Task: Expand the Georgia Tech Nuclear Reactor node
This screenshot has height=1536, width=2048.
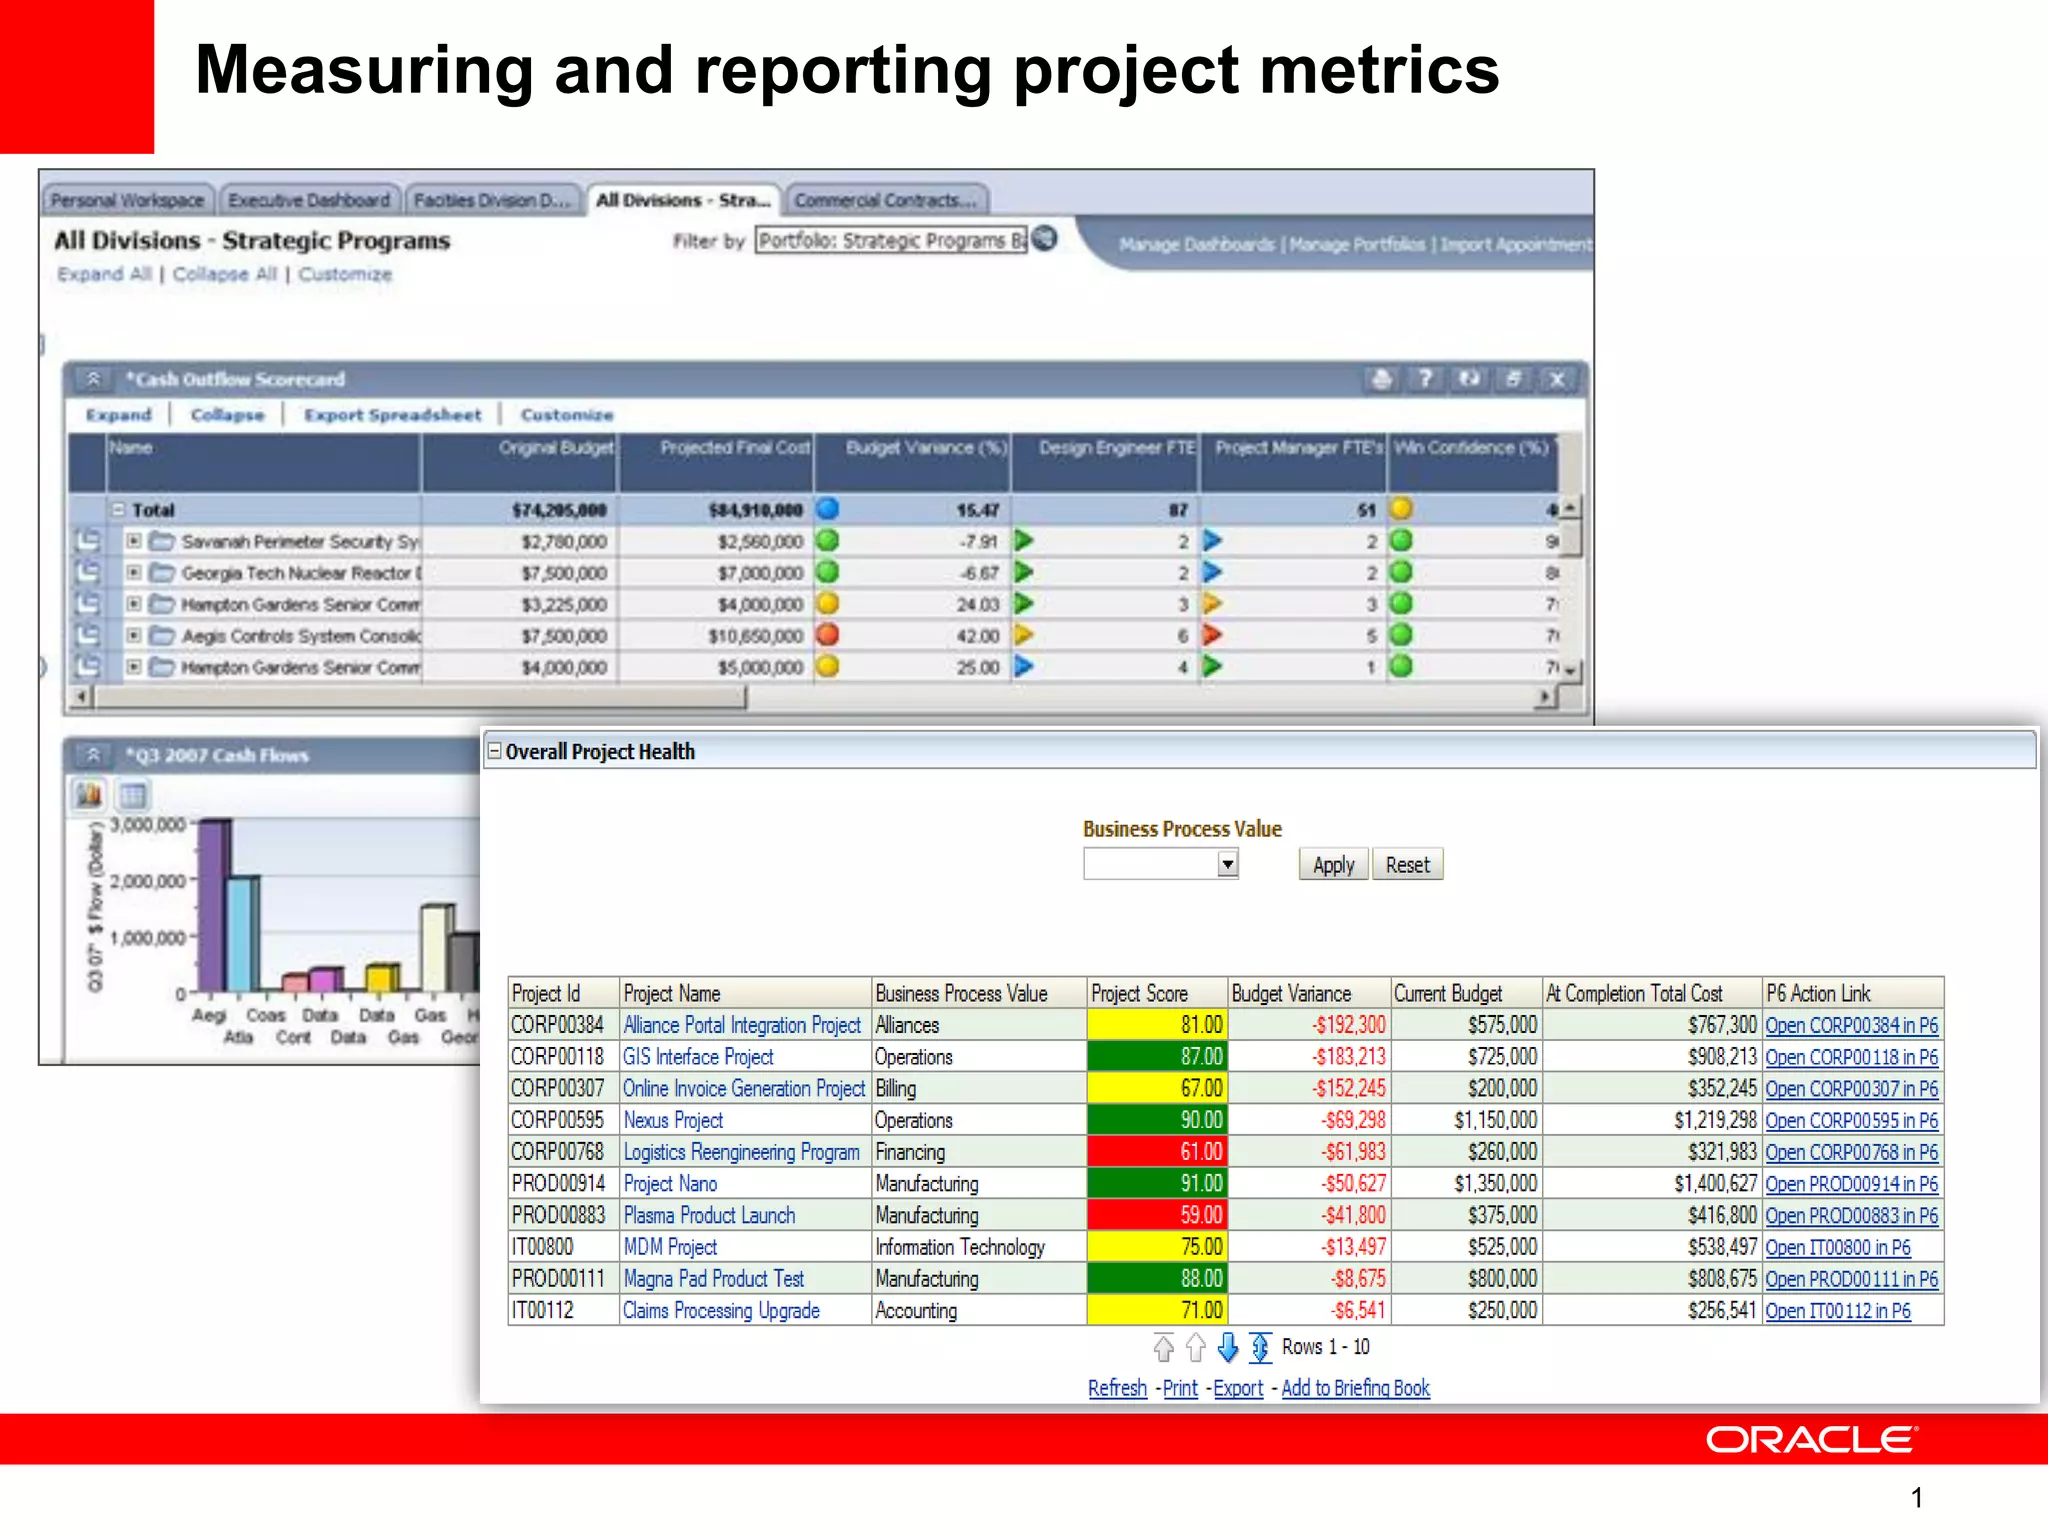Action: [x=133, y=573]
